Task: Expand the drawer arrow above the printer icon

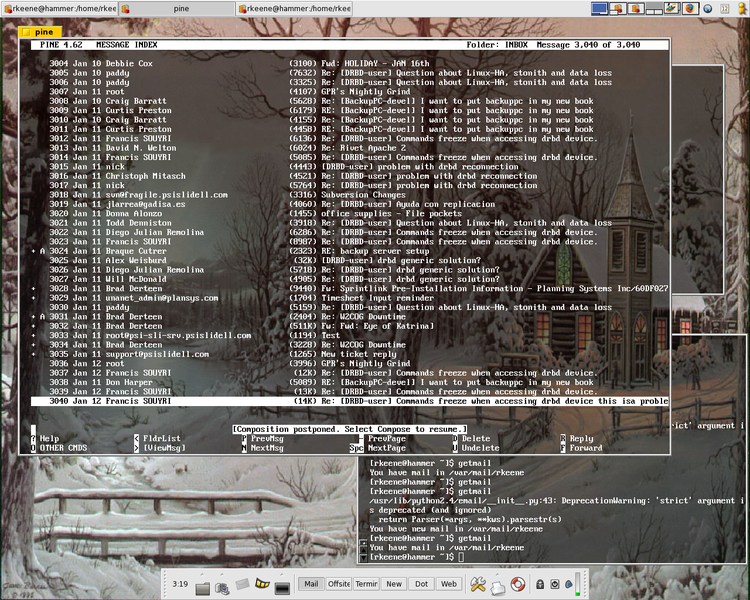Action: coord(497,574)
